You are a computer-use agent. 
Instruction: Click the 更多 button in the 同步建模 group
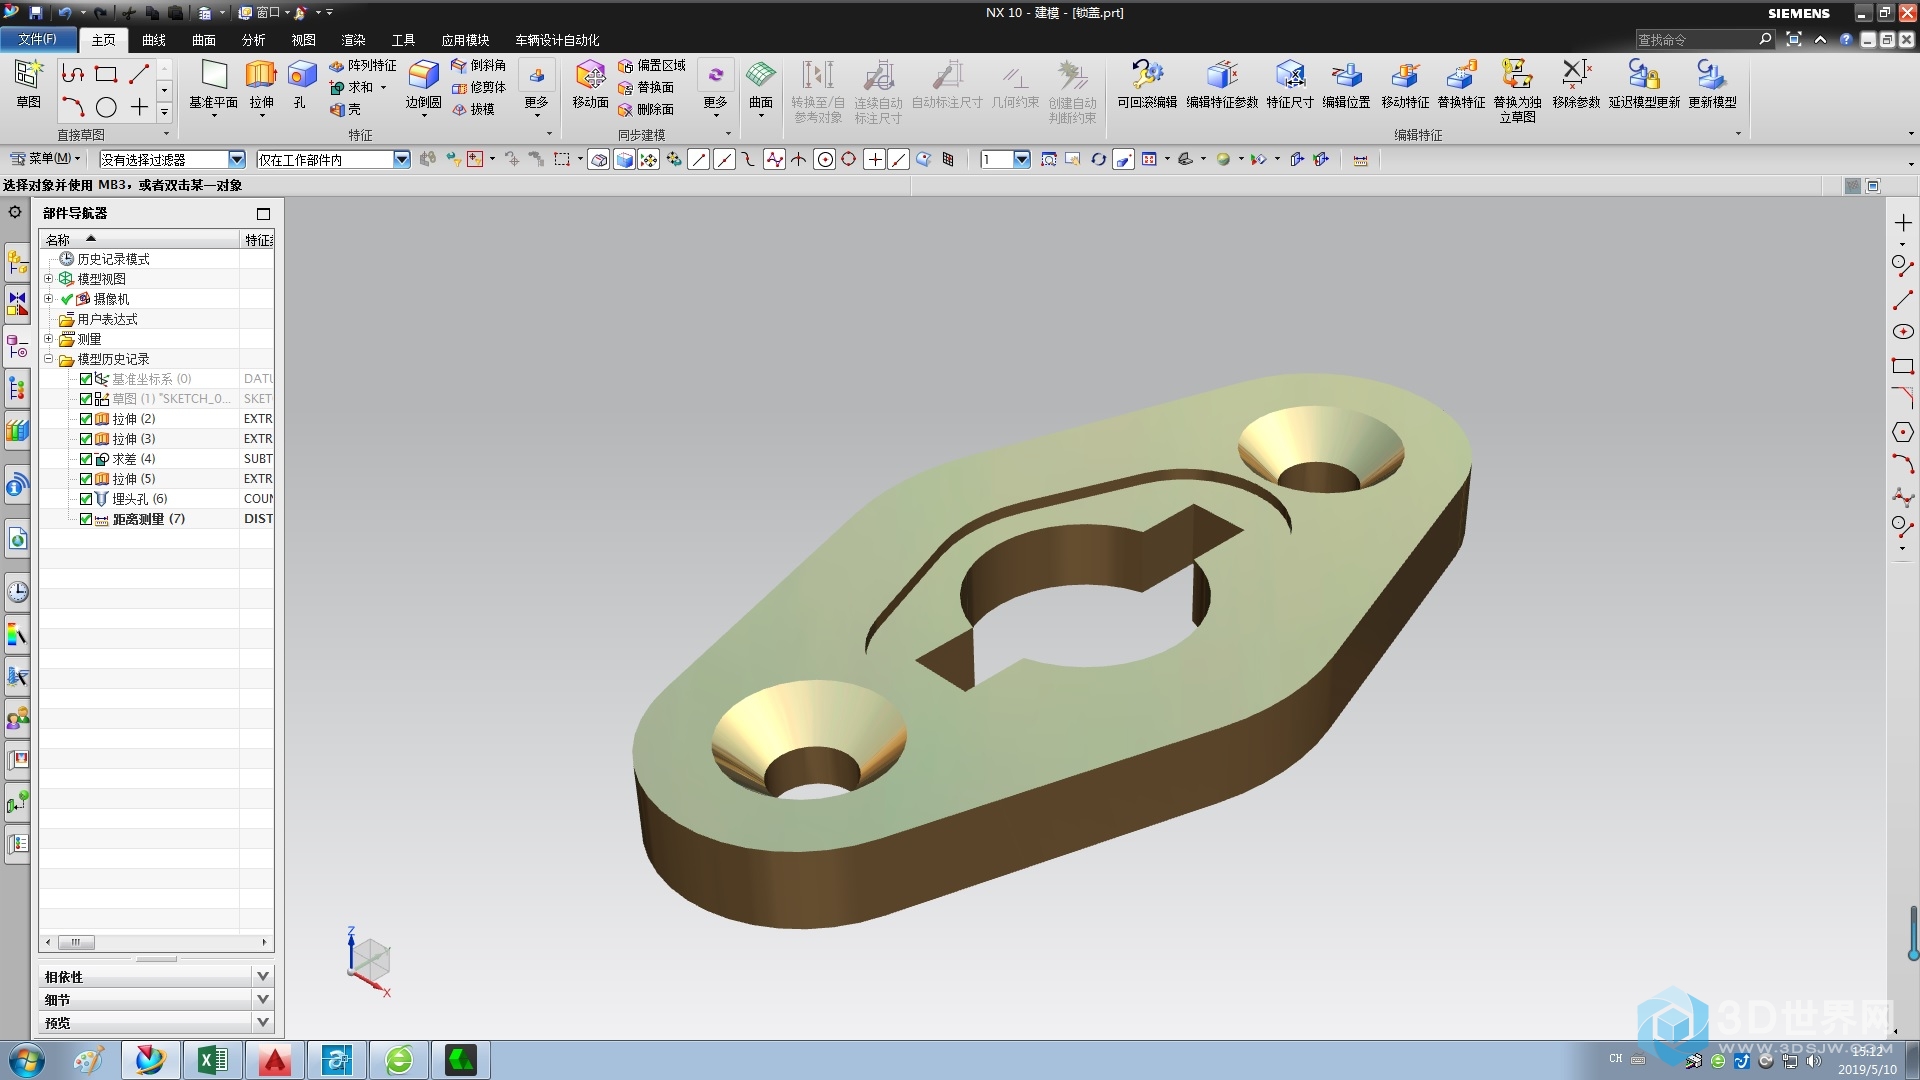click(715, 87)
